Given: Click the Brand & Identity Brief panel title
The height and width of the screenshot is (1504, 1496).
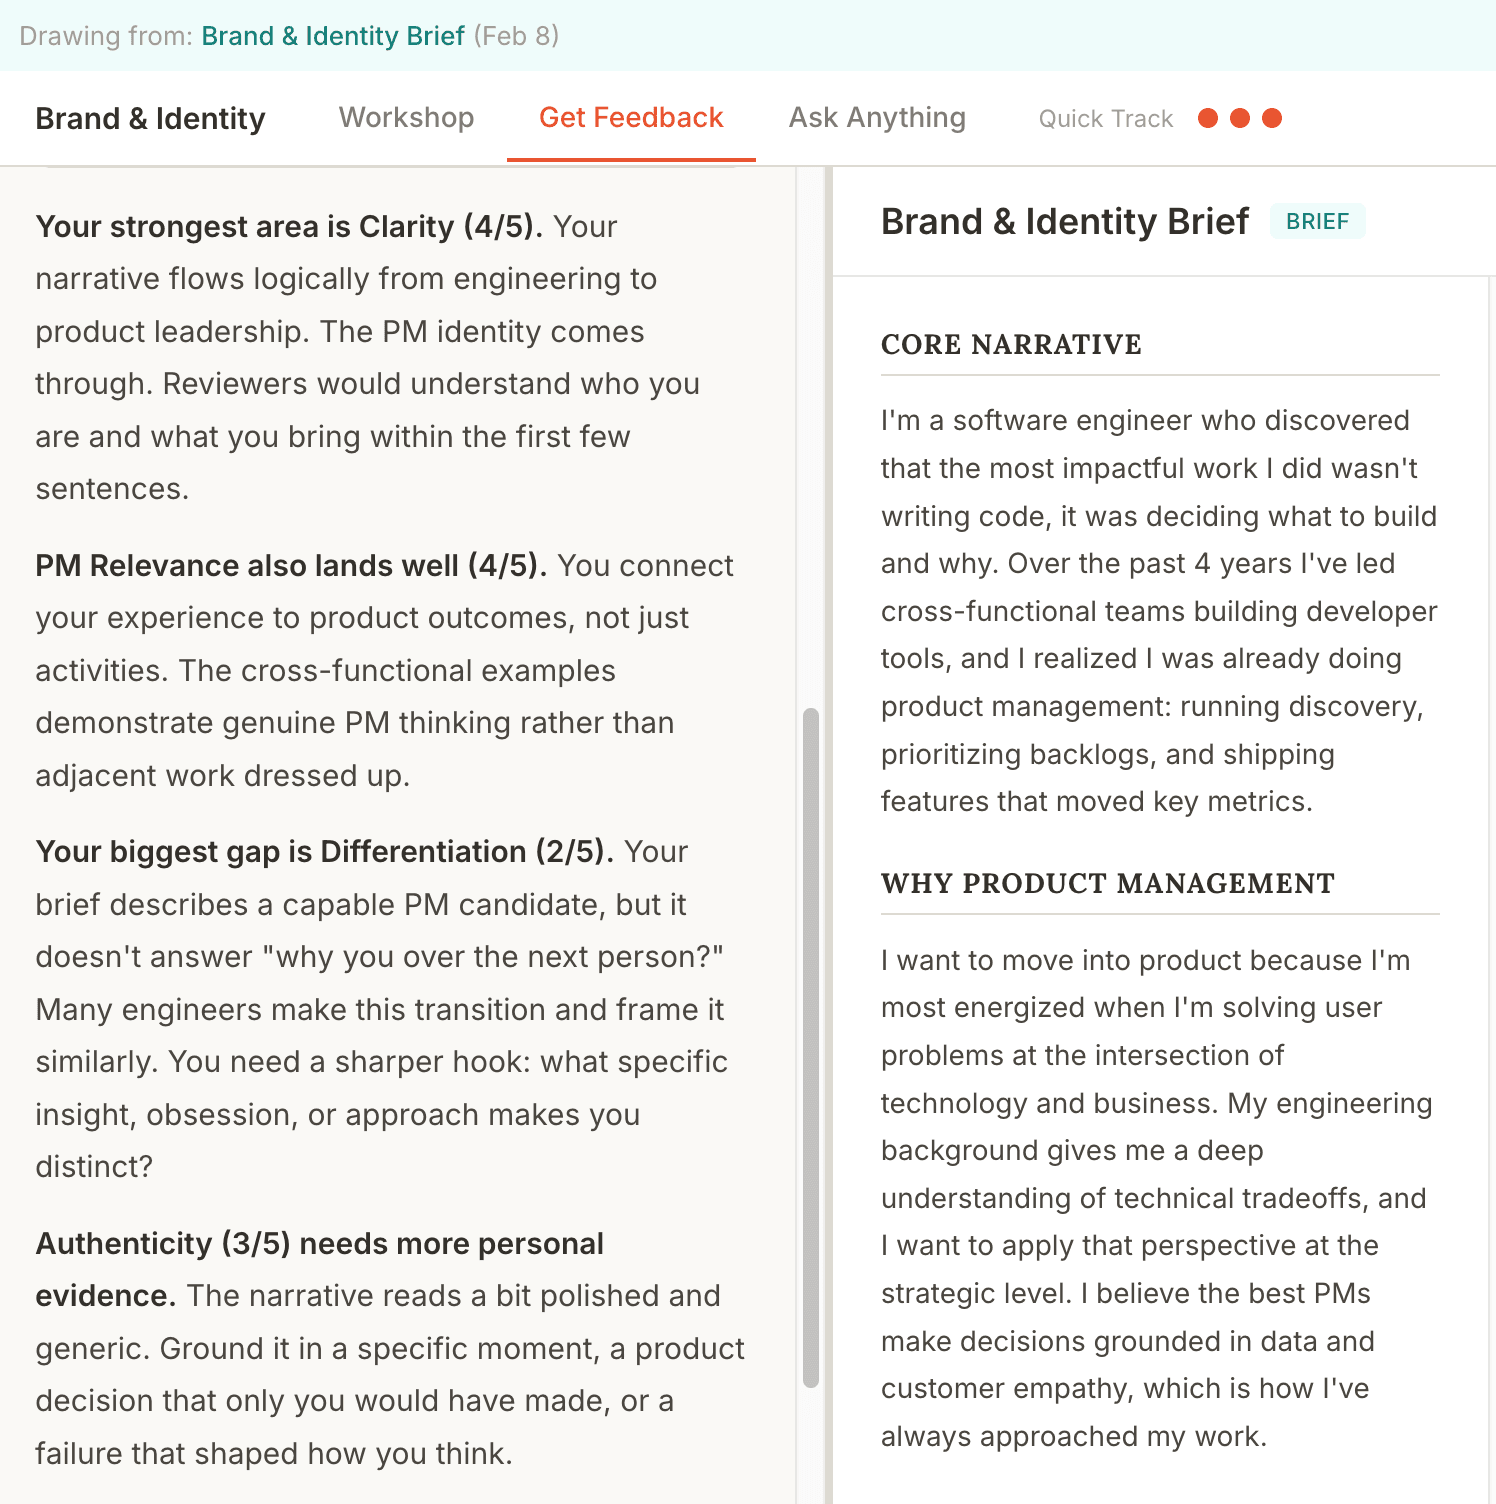Looking at the screenshot, I should pos(1064,221).
